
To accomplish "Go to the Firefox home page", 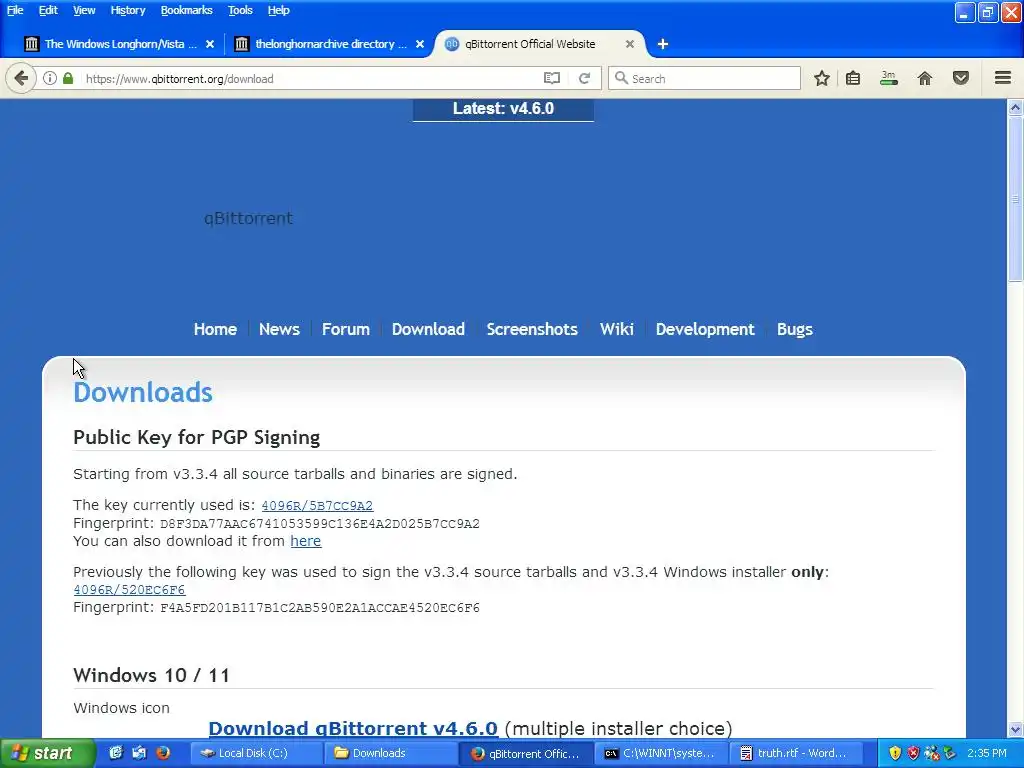I will pyautogui.click(x=925, y=78).
